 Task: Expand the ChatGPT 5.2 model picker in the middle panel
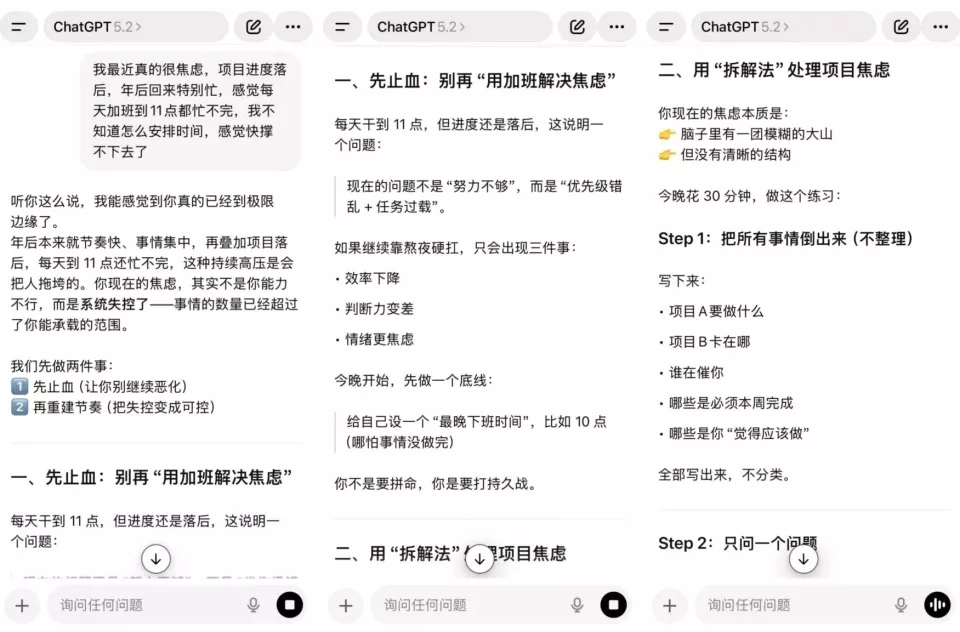[420, 27]
